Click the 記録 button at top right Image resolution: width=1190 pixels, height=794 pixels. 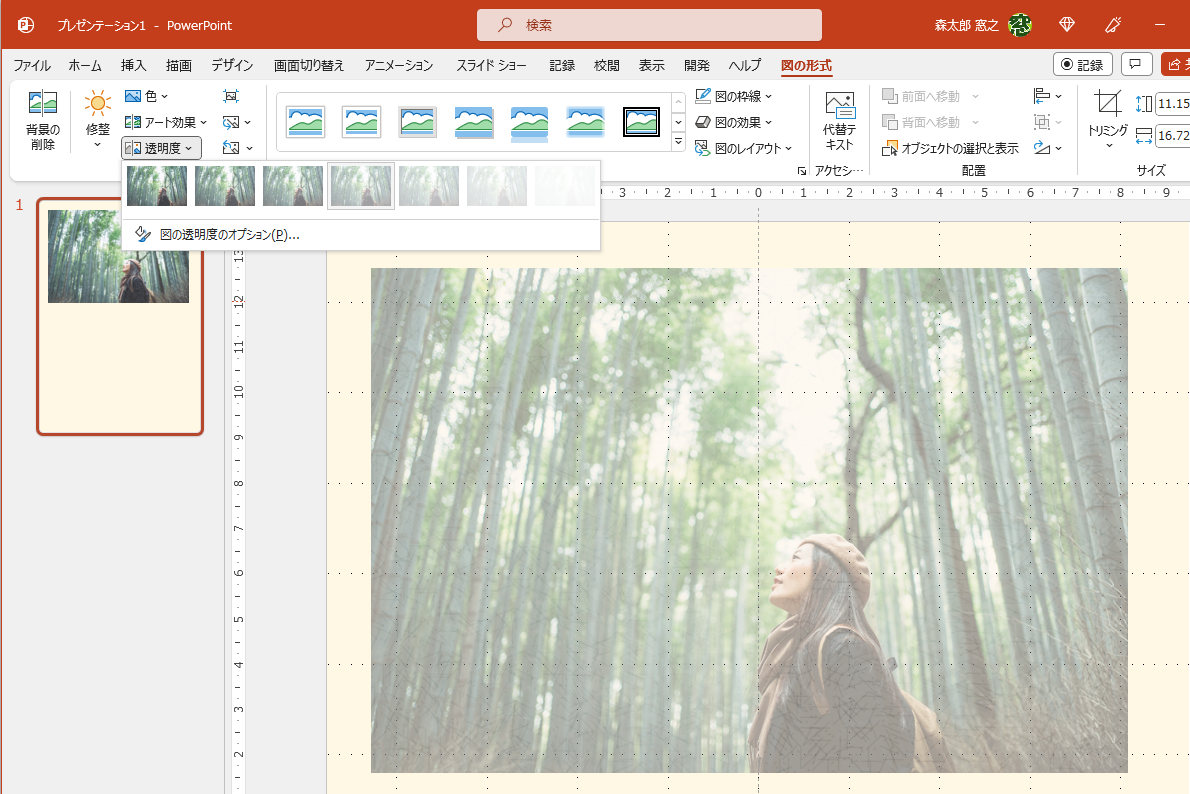[1082, 65]
